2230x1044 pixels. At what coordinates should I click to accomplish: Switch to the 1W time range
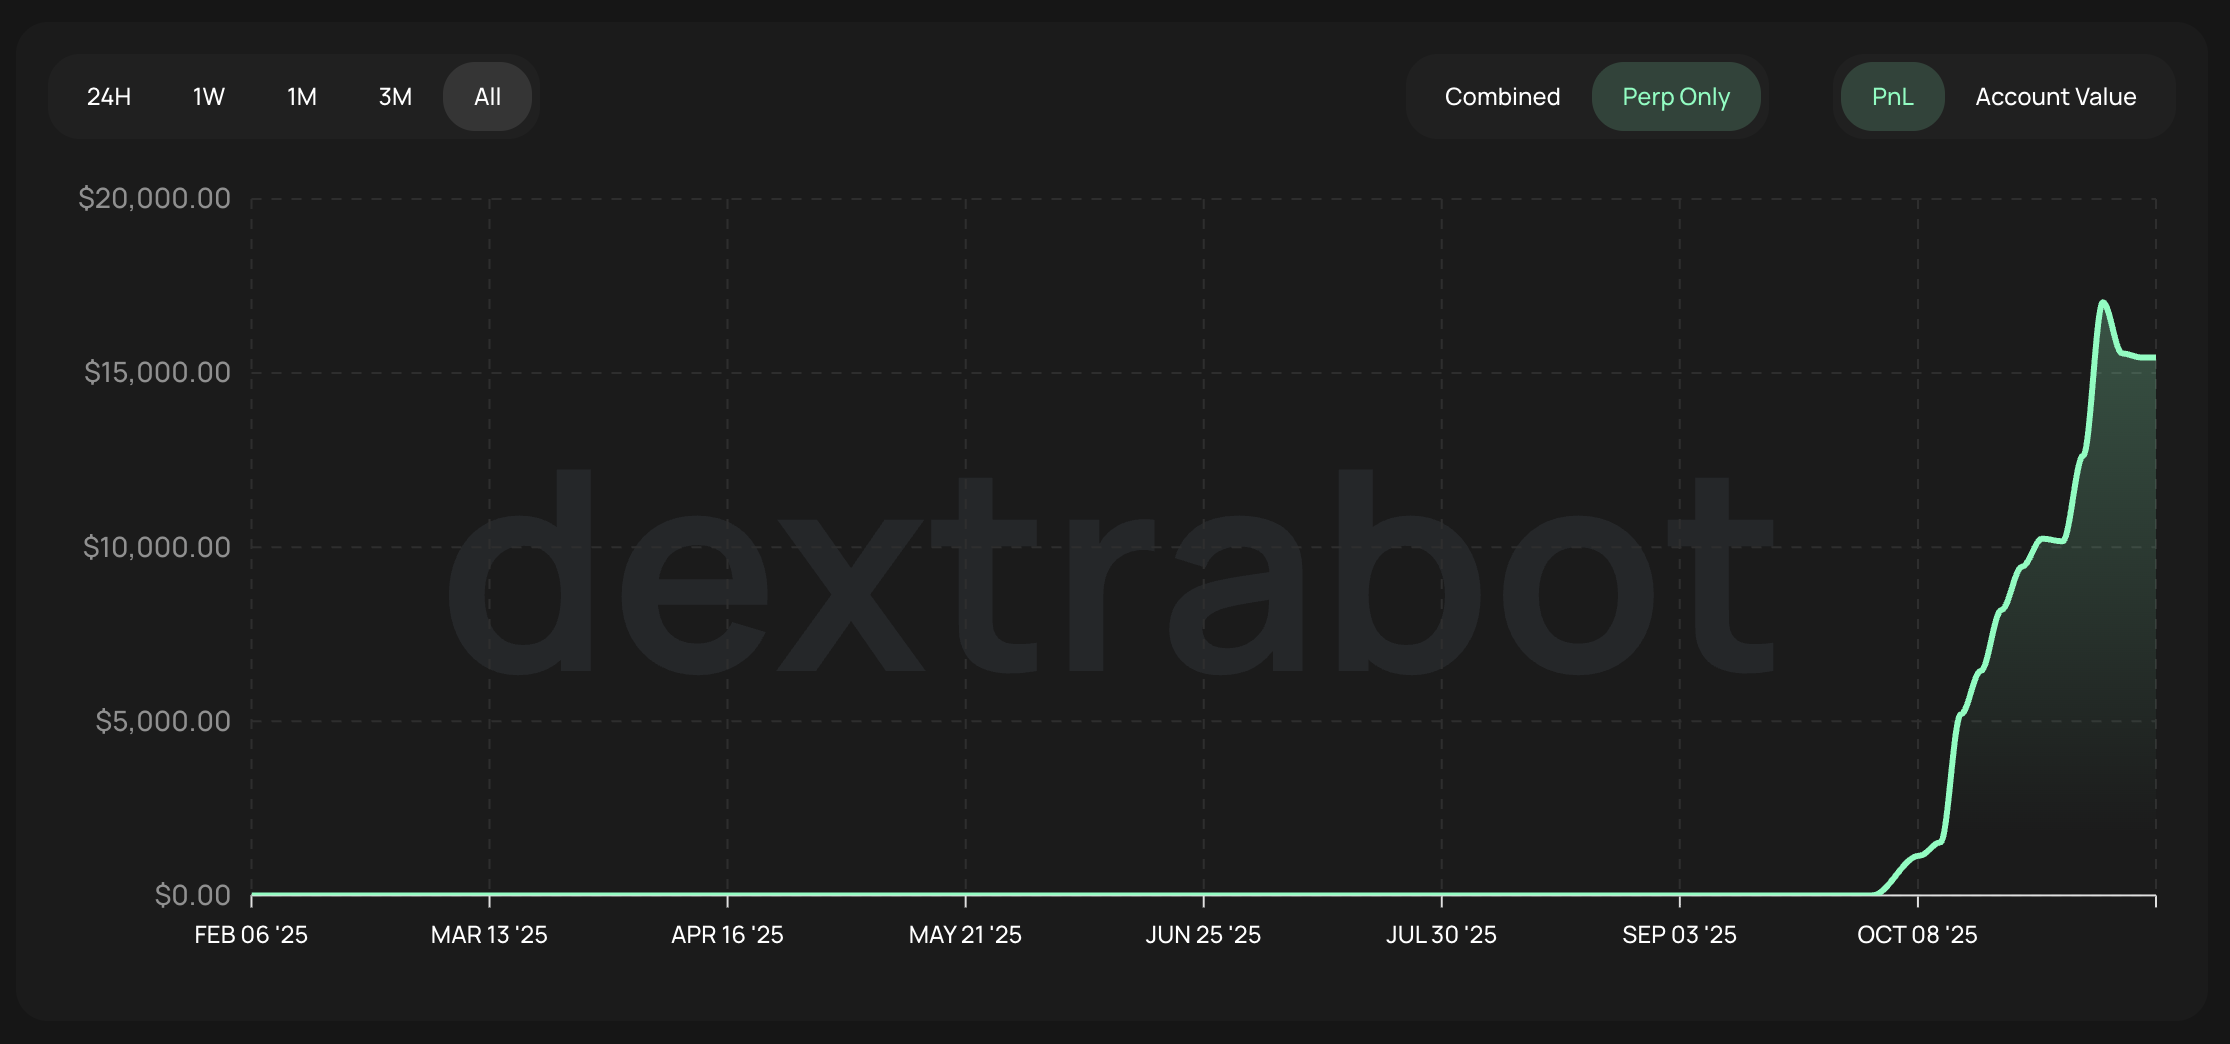(x=208, y=97)
